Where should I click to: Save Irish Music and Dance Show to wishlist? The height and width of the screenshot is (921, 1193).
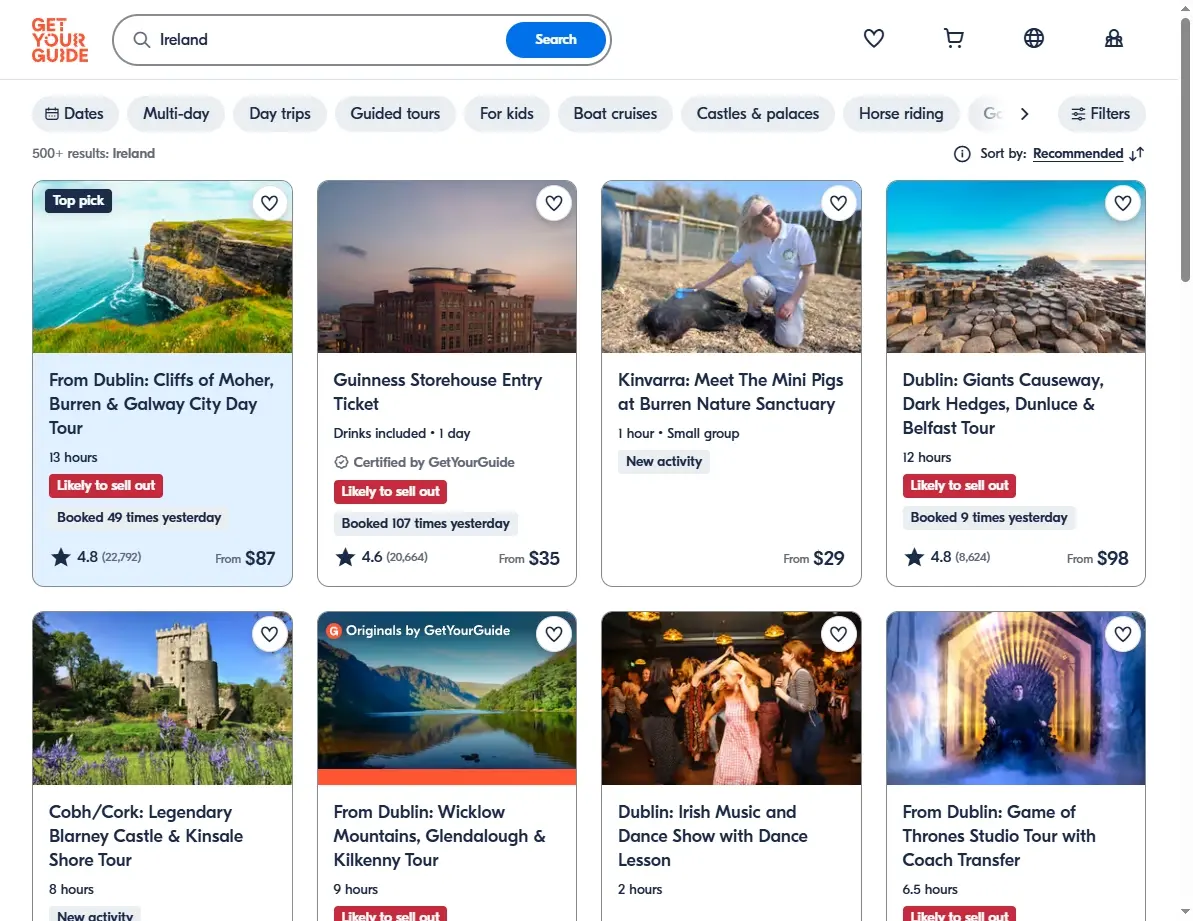pos(838,634)
